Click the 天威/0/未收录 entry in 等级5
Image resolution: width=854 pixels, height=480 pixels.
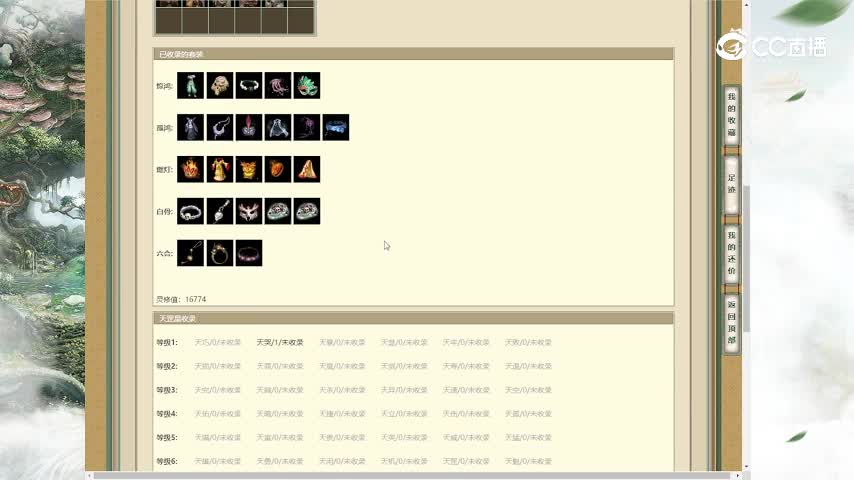click(466, 438)
